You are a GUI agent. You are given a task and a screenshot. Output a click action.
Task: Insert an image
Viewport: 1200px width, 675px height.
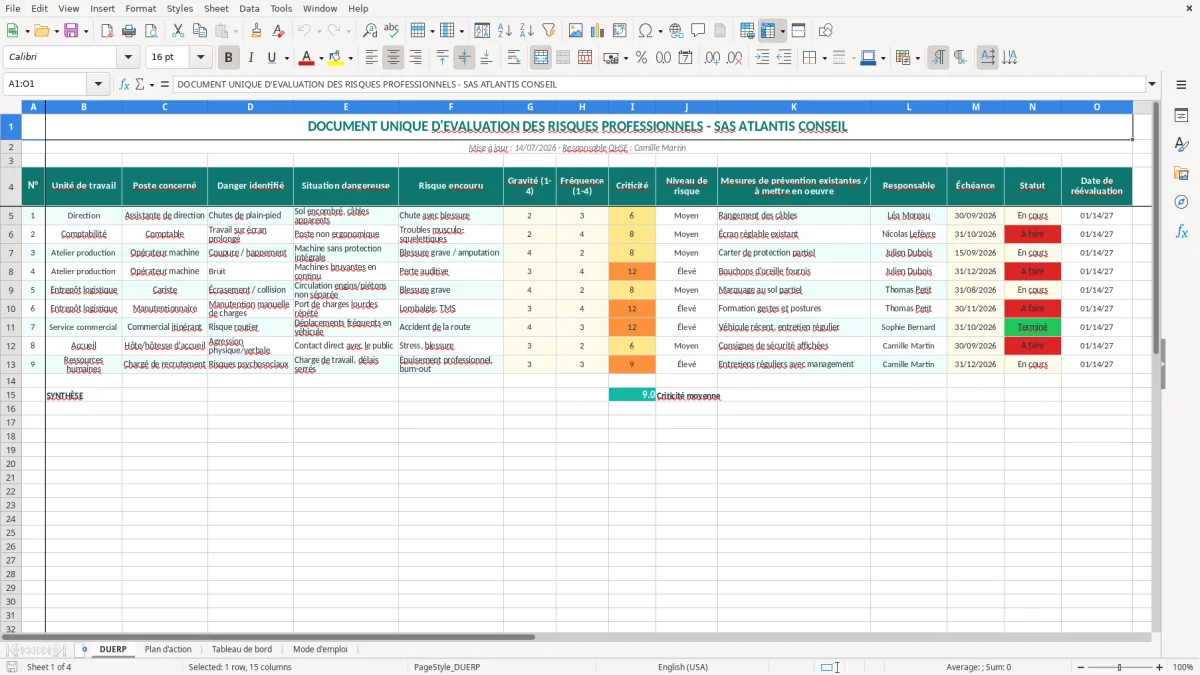[576, 31]
